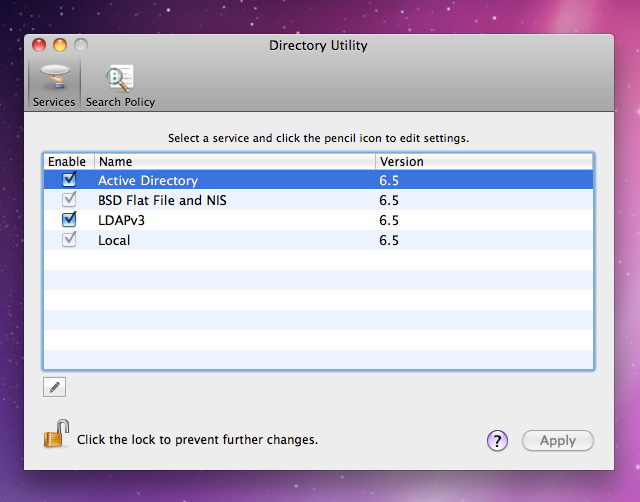Uncheck the LDAPv3 service checkbox
This screenshot has width=640, height=502.
coord(69,220)
